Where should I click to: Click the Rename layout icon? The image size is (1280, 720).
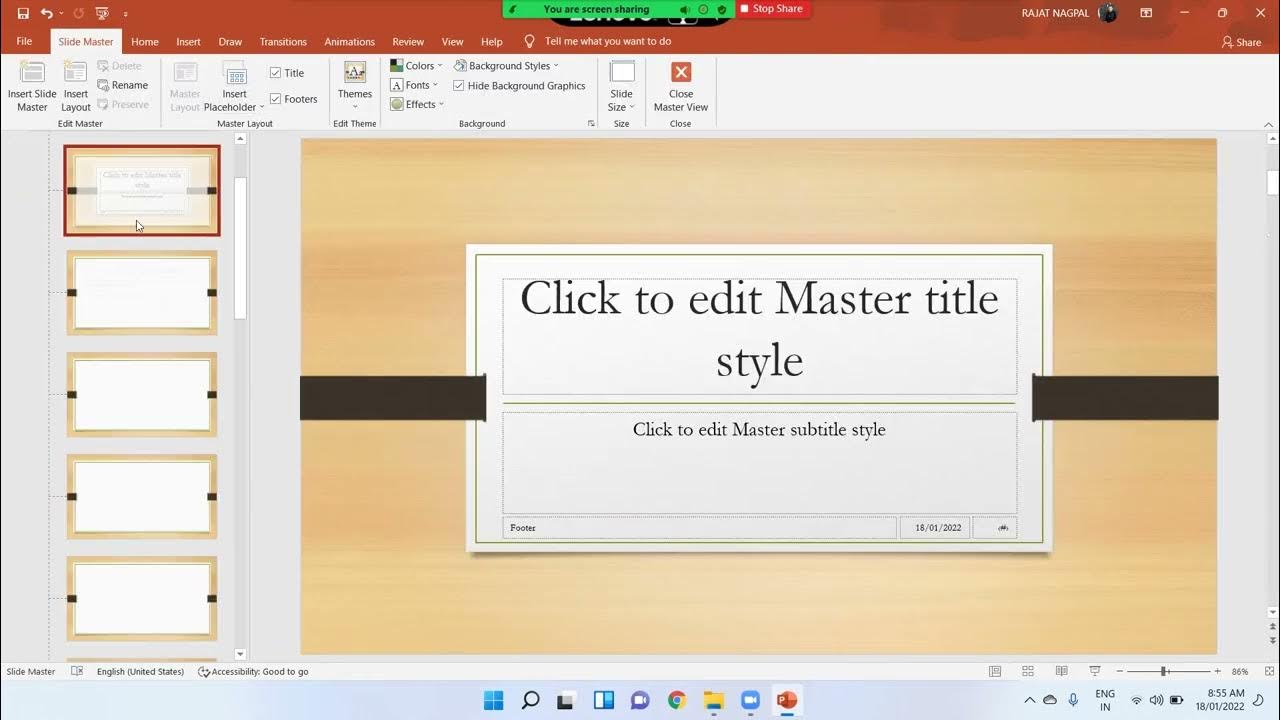[x=104, y=85]
